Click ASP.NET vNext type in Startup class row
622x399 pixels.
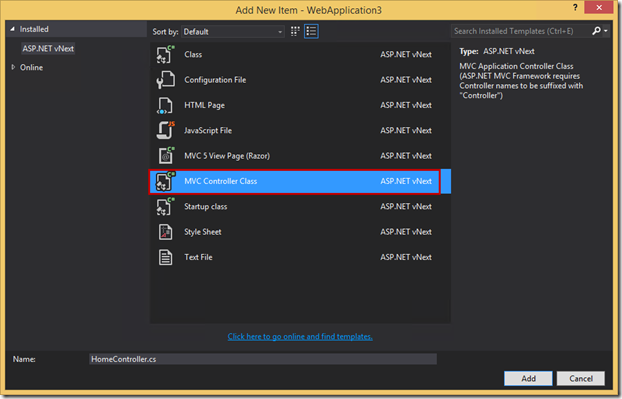click(406, 207)
